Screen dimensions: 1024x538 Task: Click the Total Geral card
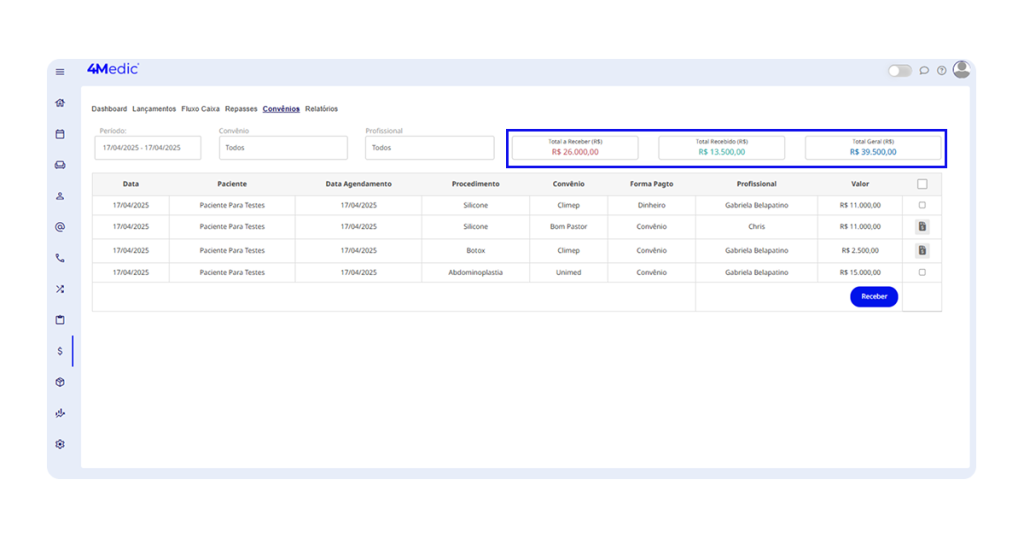(x=873, y=148)
